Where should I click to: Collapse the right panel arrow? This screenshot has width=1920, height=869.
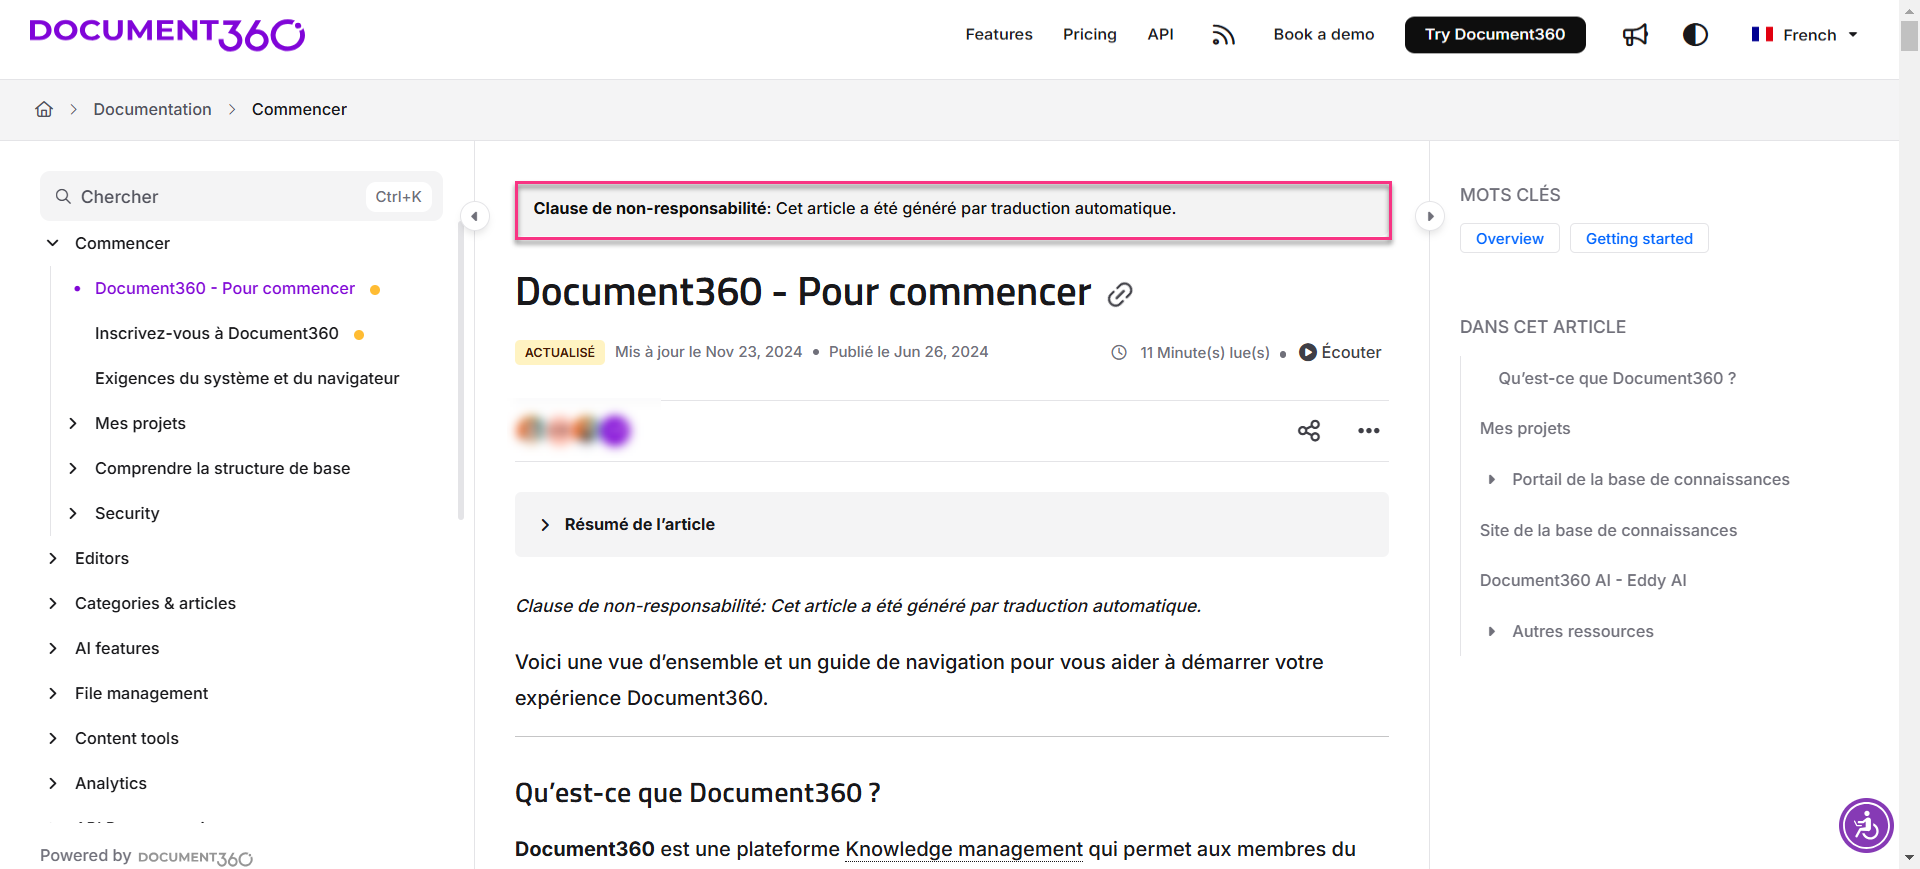tap(1430, 216)
